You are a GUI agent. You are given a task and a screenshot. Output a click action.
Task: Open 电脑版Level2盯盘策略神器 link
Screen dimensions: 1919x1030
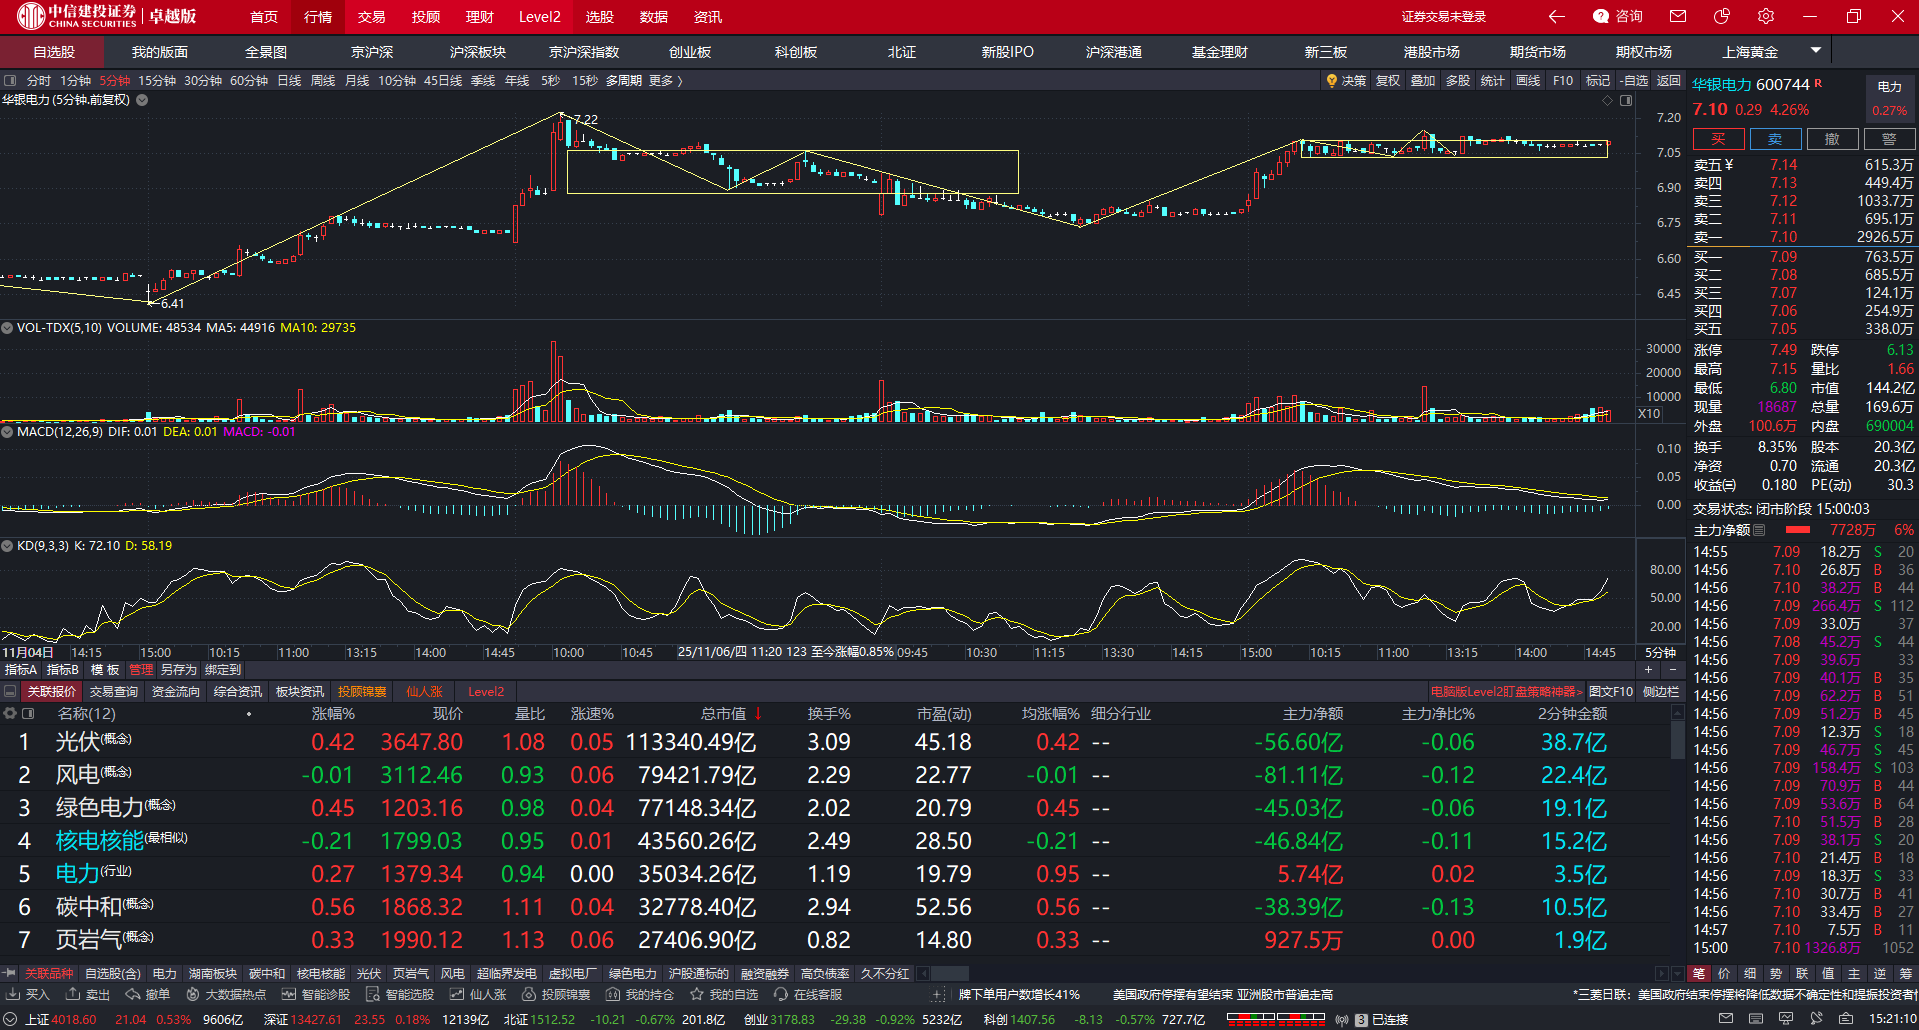1507,692
